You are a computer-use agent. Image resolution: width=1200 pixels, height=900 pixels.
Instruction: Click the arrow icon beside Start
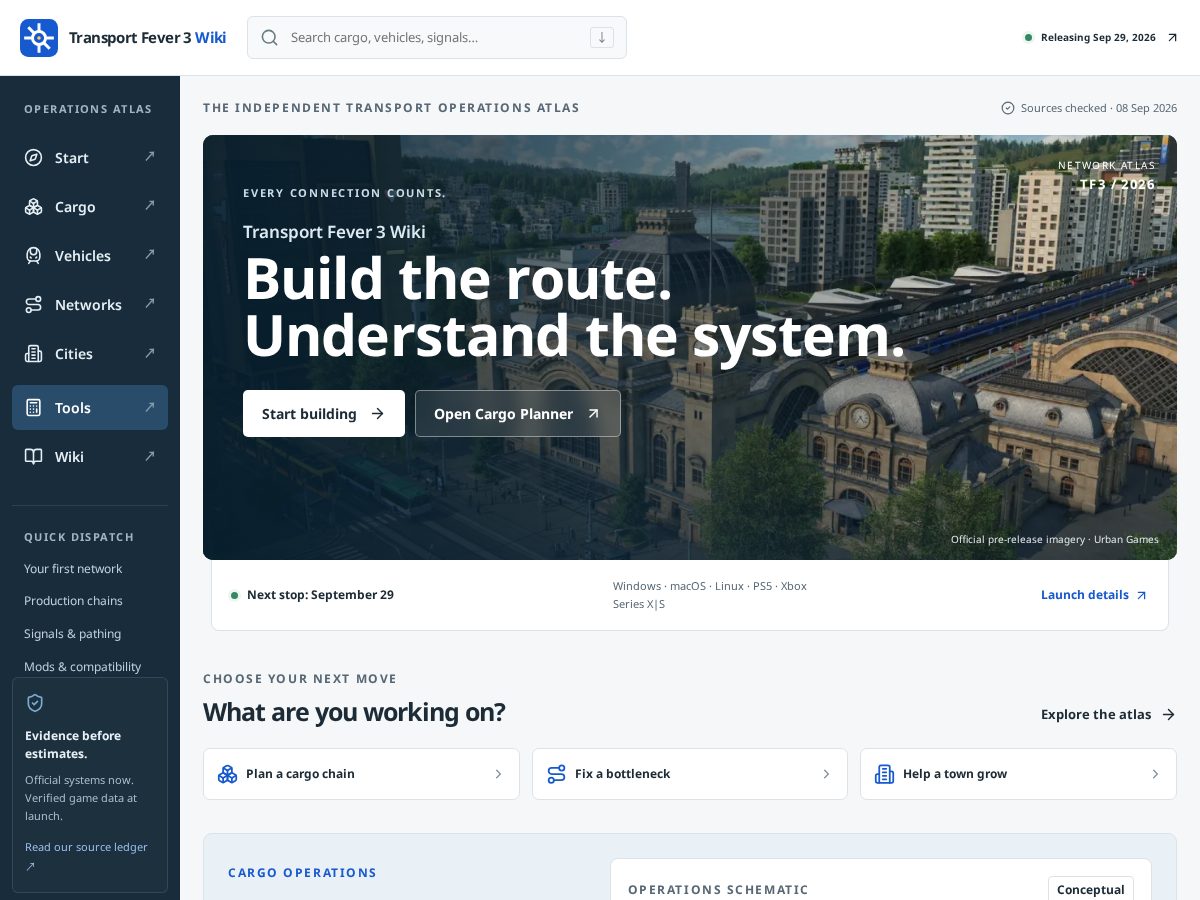(x=150, y=156)
